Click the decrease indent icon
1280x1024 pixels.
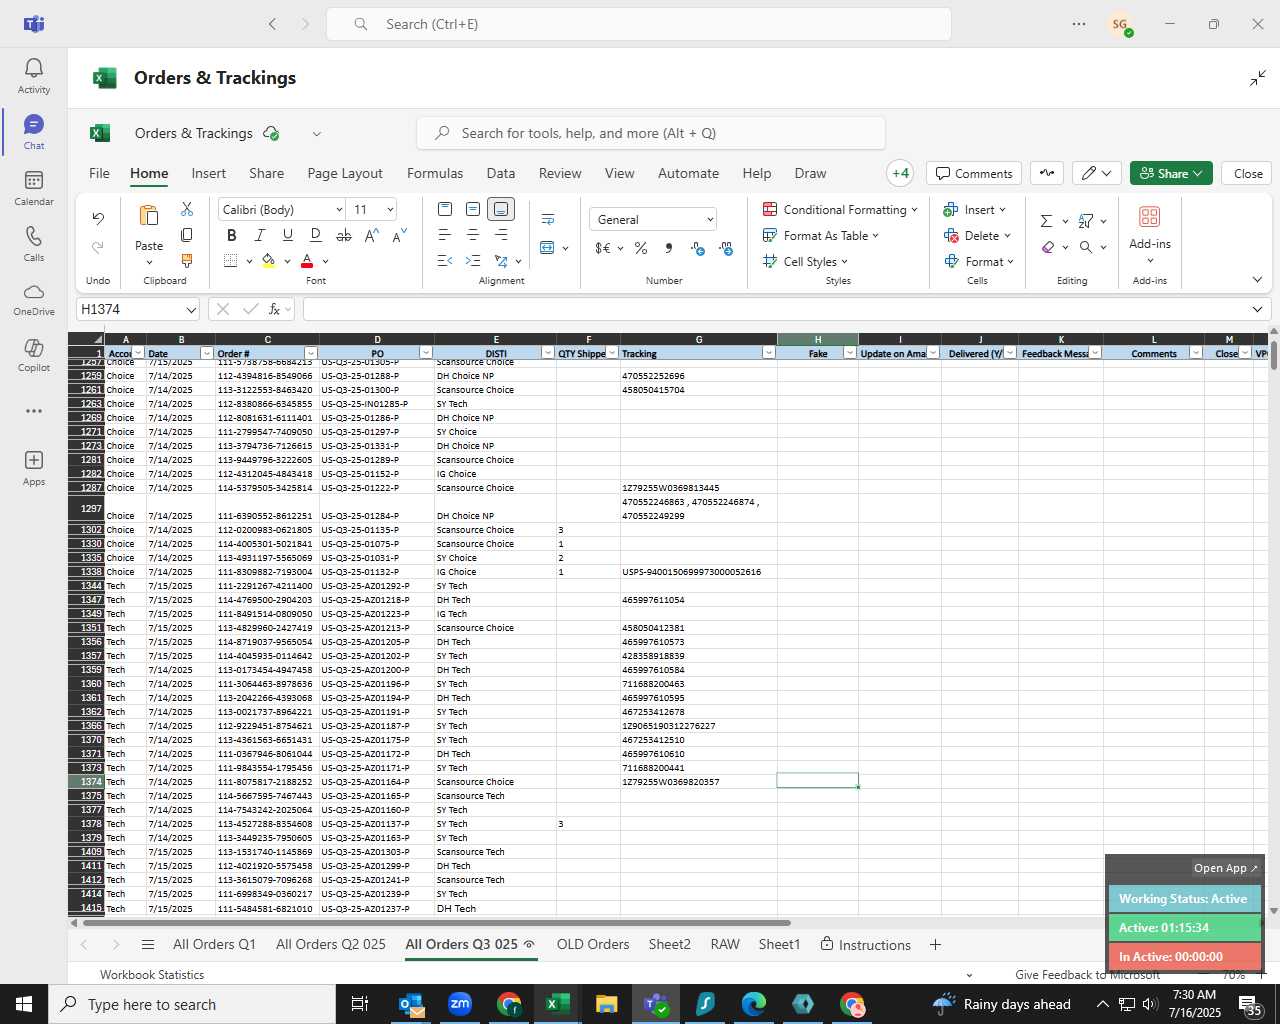pos(445,261)
